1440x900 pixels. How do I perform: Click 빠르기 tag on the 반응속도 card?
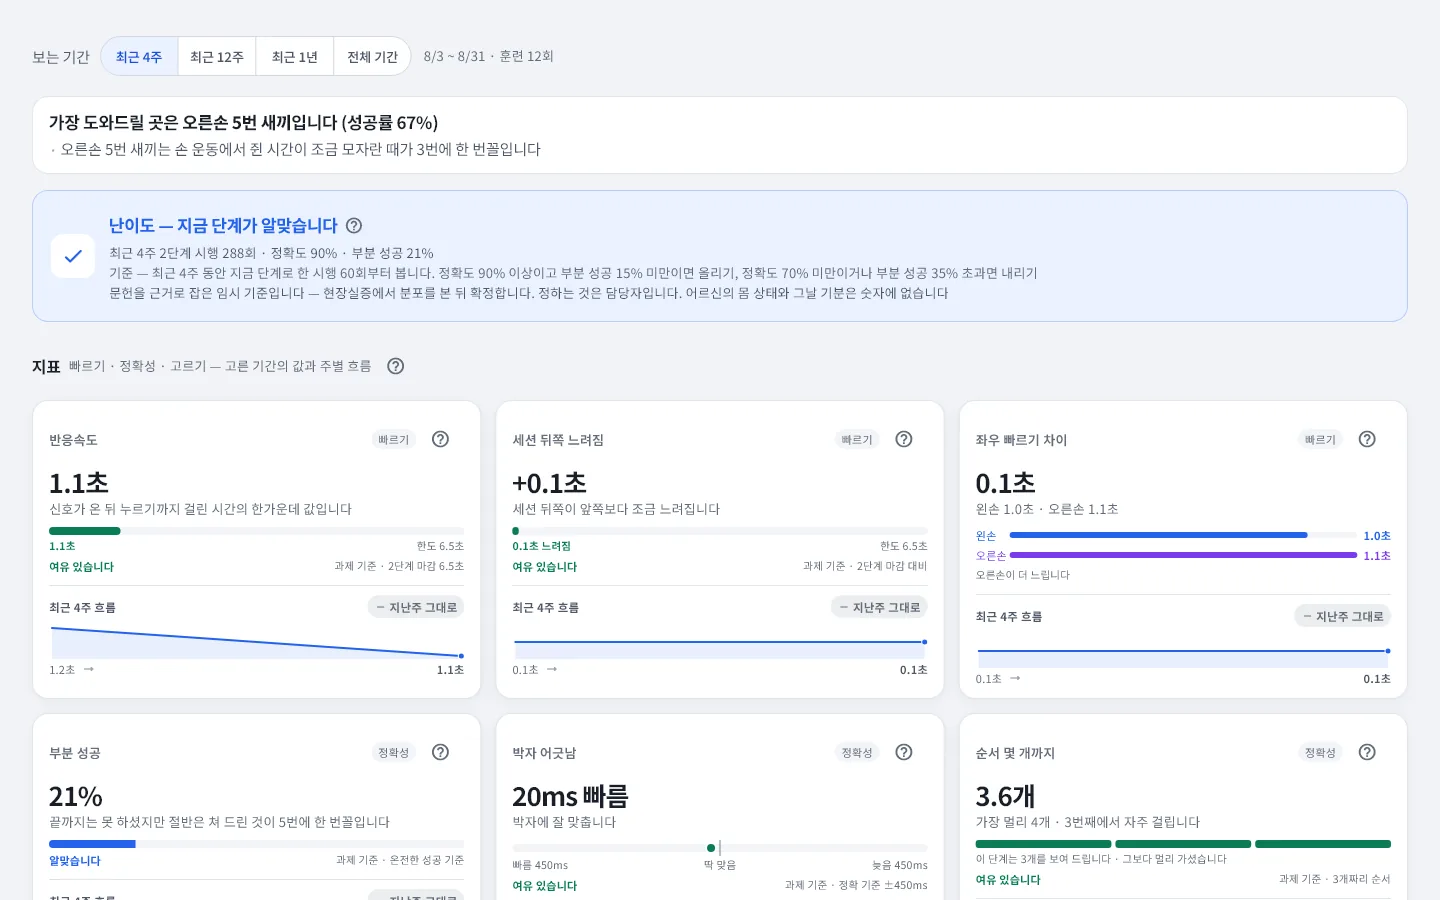click(x=394, y=440)
